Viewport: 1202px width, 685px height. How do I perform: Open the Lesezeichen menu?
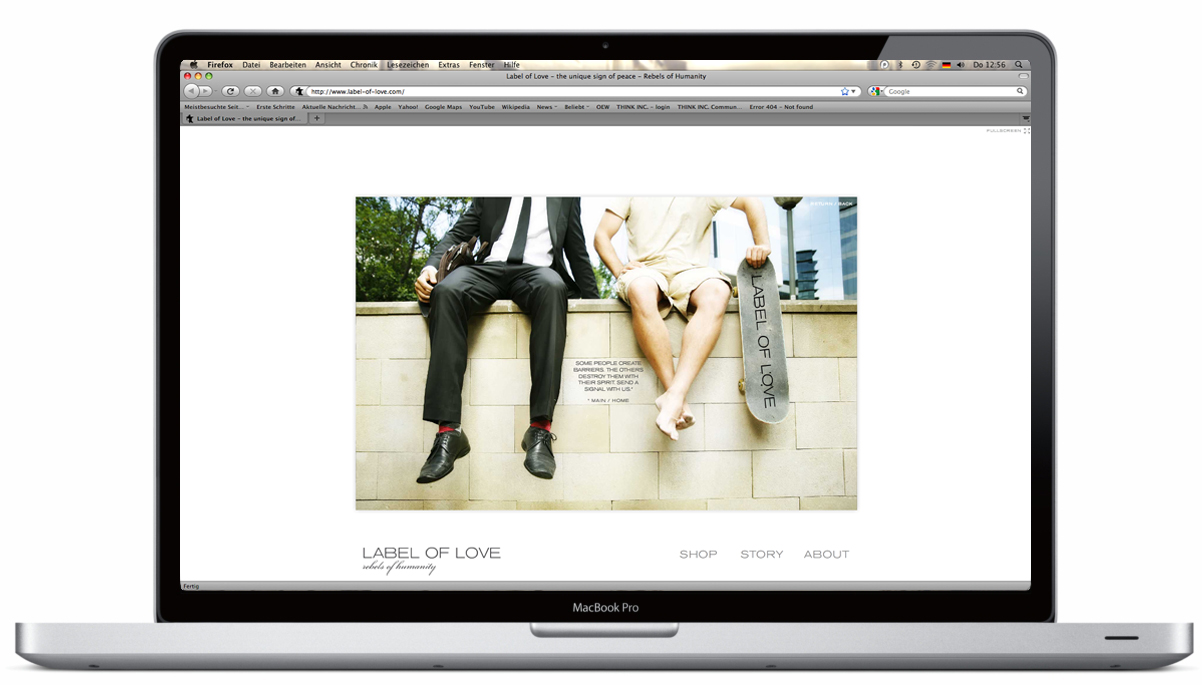coord(408,65)
